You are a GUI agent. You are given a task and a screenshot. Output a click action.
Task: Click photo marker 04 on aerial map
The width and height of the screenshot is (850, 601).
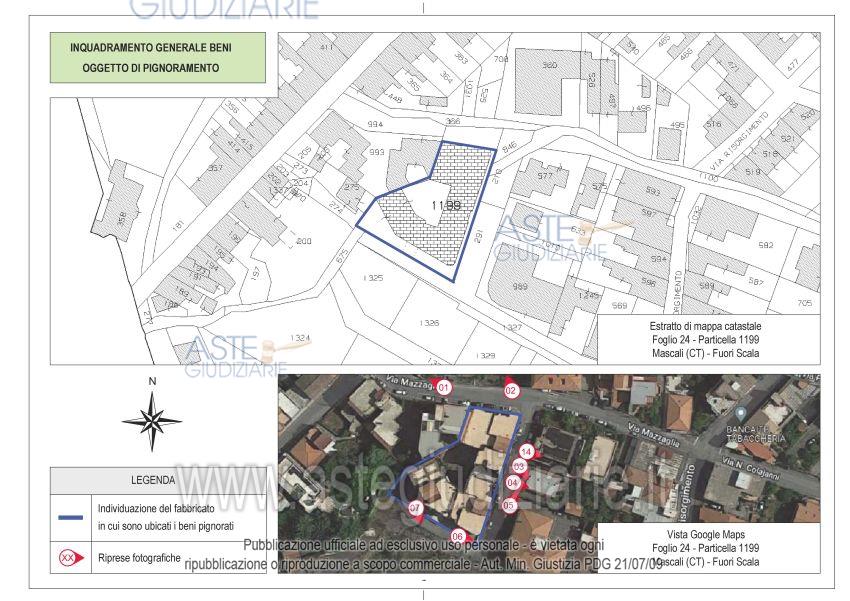click(513, 483)
